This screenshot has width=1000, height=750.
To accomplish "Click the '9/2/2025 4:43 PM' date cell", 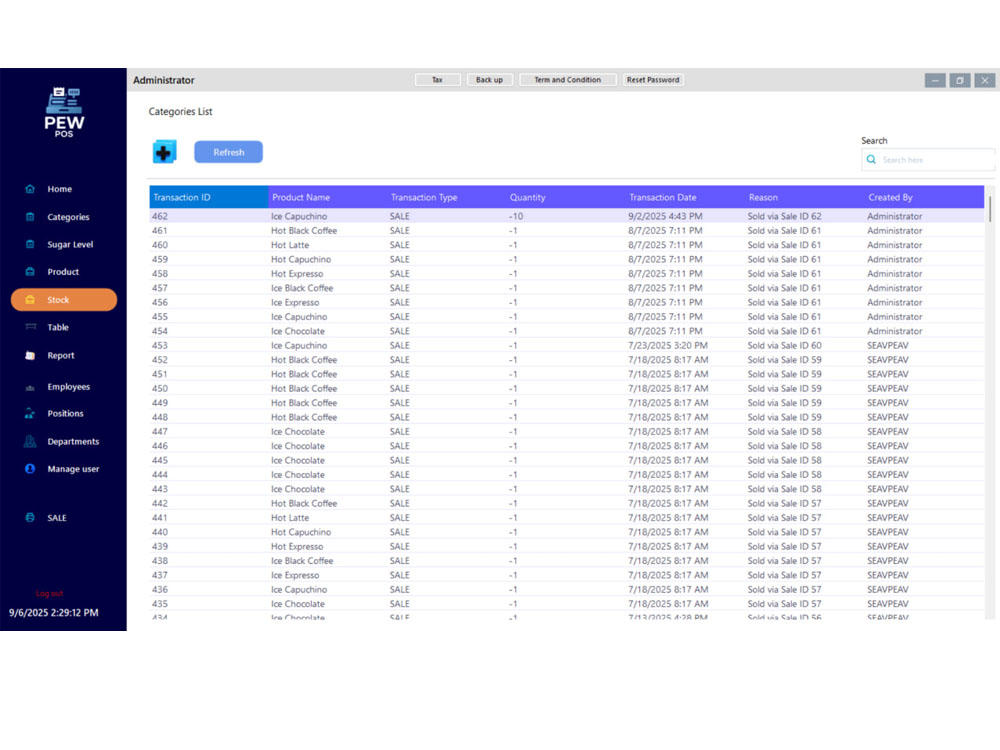I will (x=685, y=216).
